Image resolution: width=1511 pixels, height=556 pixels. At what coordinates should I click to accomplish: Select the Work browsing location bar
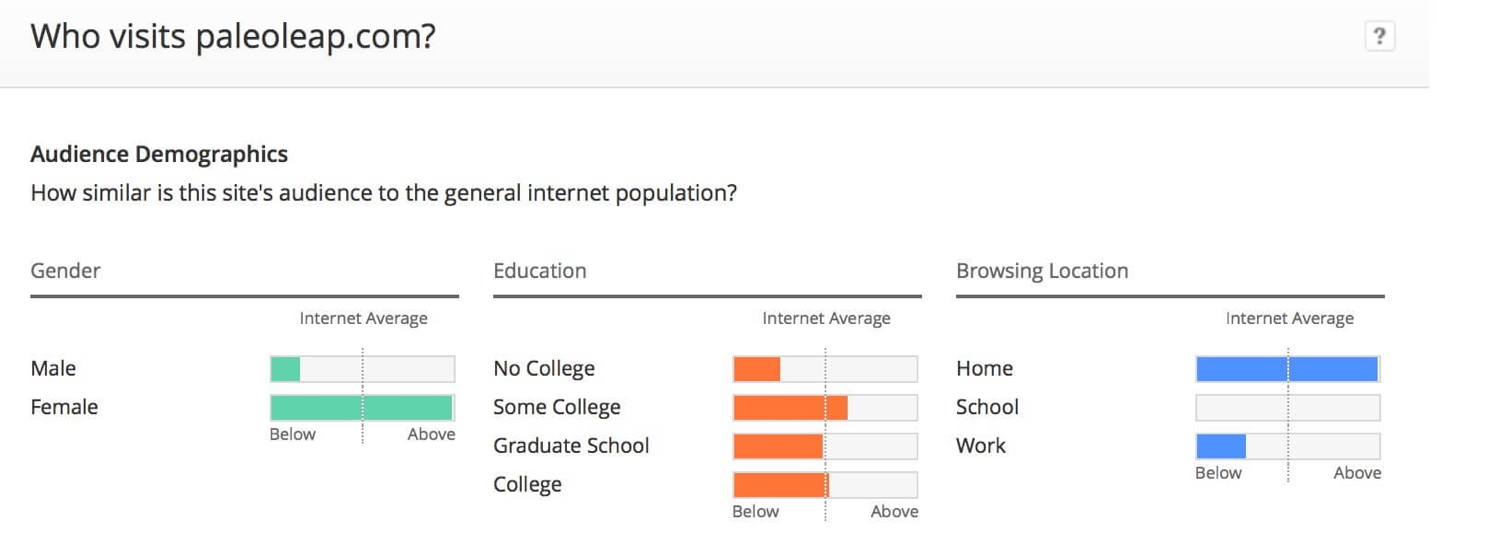(1288, 446)
